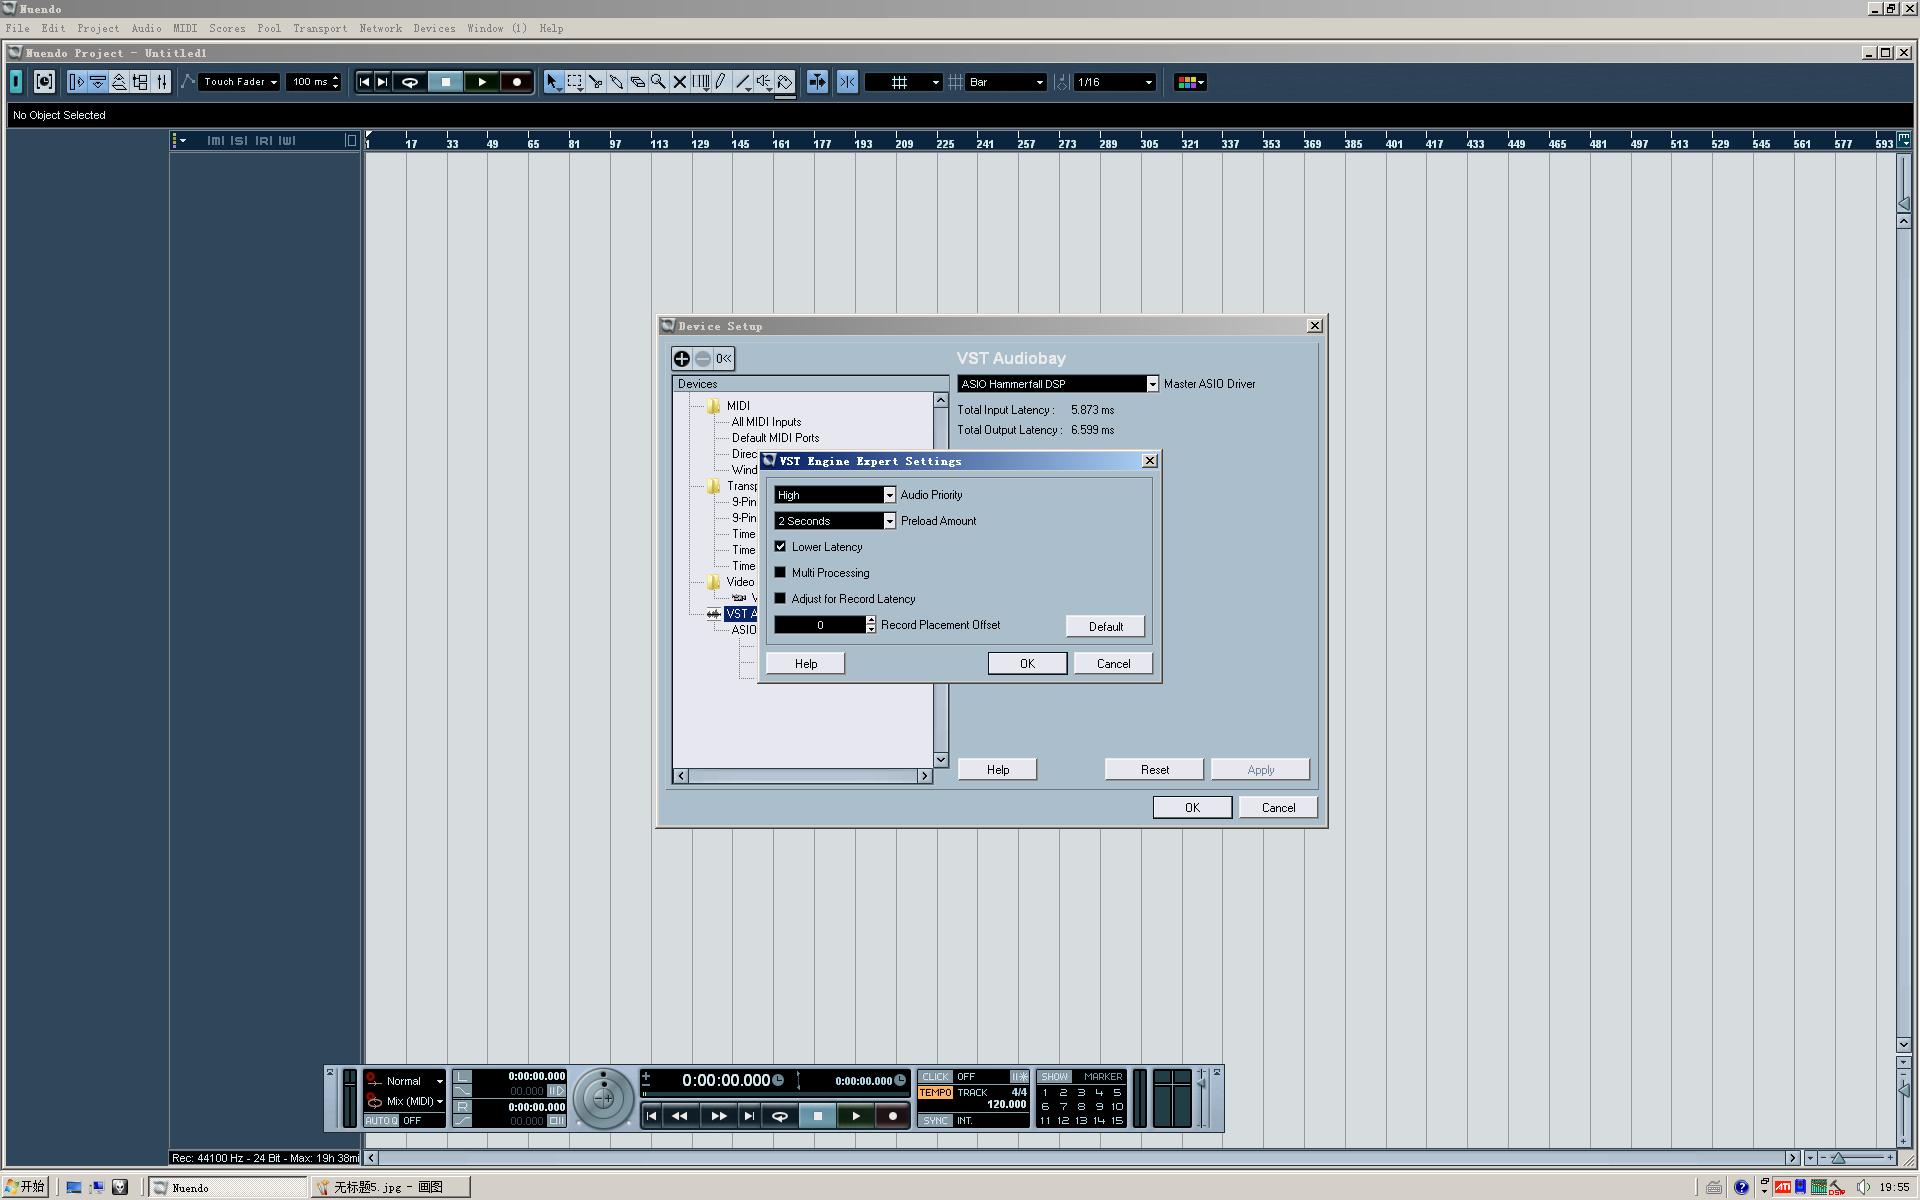Select the Glue tool
Screen dimensions: 1920x1200
click(x=617, y=82)
